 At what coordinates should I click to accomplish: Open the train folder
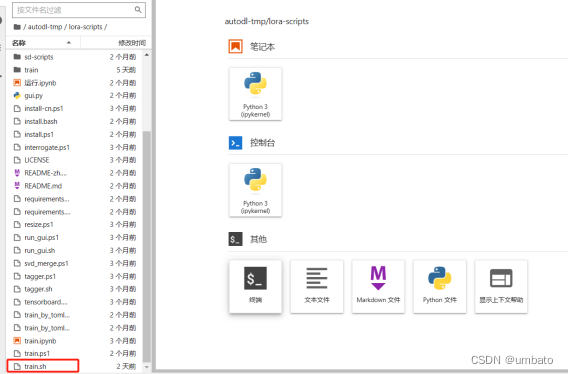click(x=75, y=70)
